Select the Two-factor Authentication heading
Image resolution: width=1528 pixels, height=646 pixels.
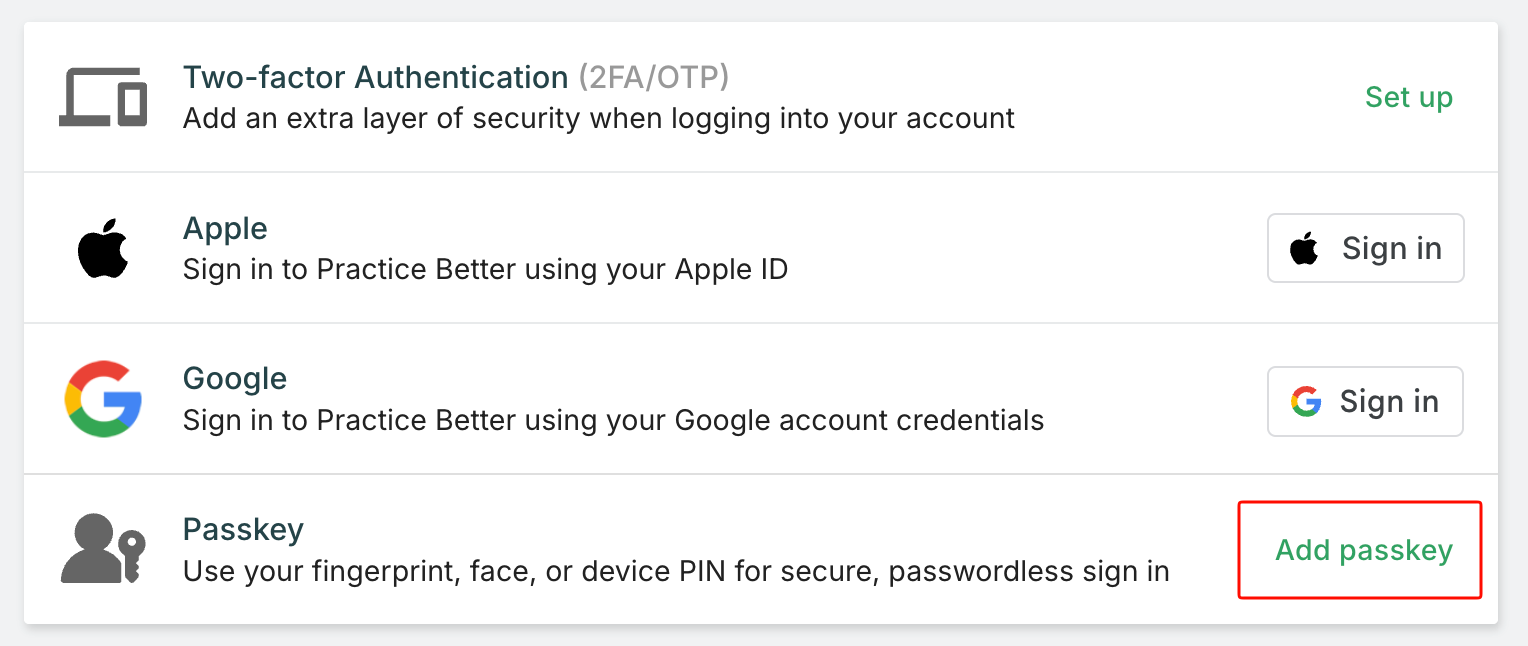(x=375, y=77)
